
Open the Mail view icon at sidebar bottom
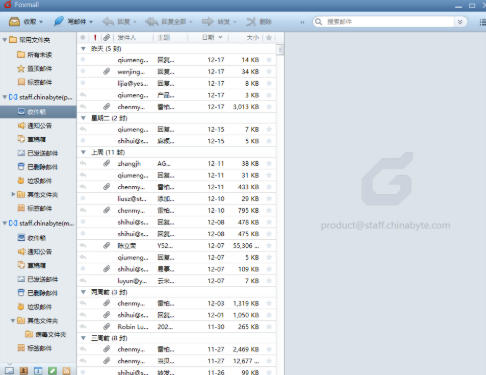tap(9, 371)
